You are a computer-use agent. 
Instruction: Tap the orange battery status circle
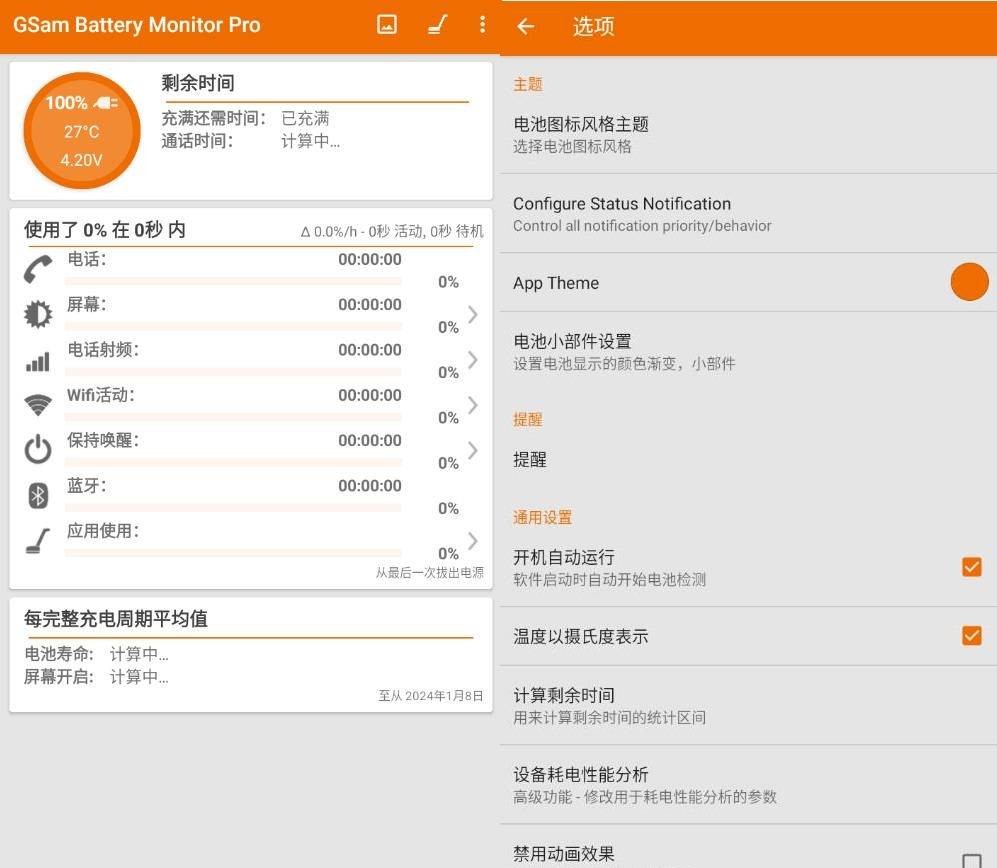click(x=82, y=131)
